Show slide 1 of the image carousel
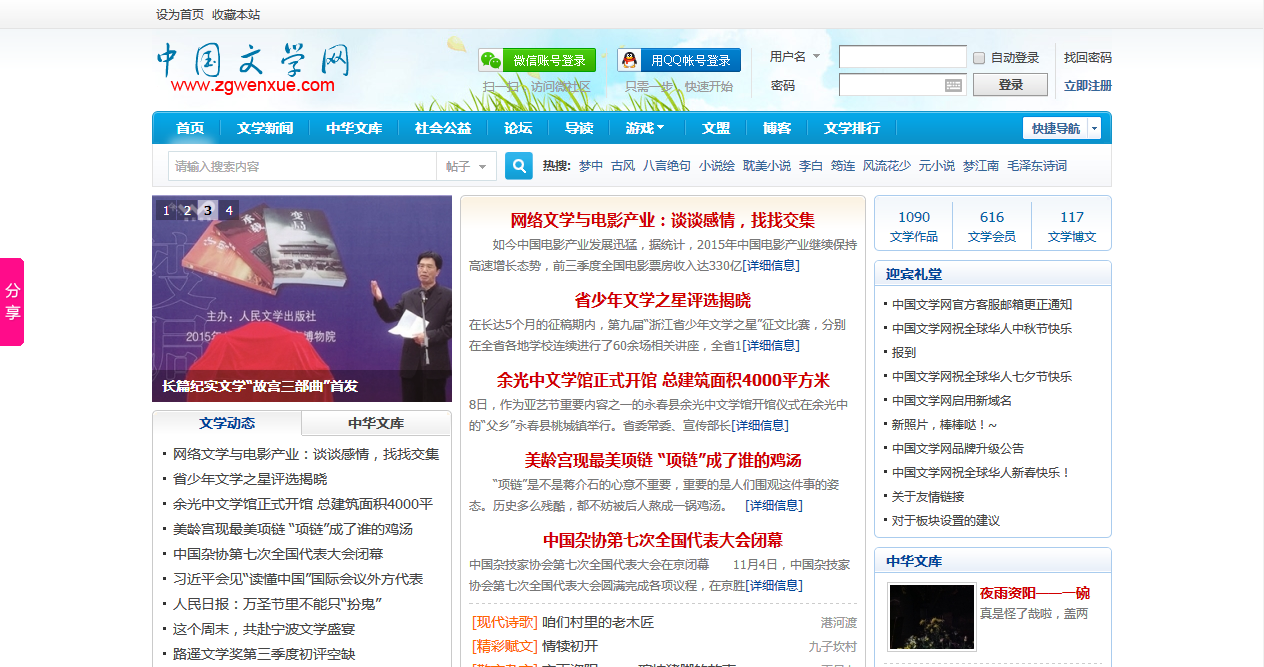This screenshot has width=1264, height=667. tap(165, 210)
